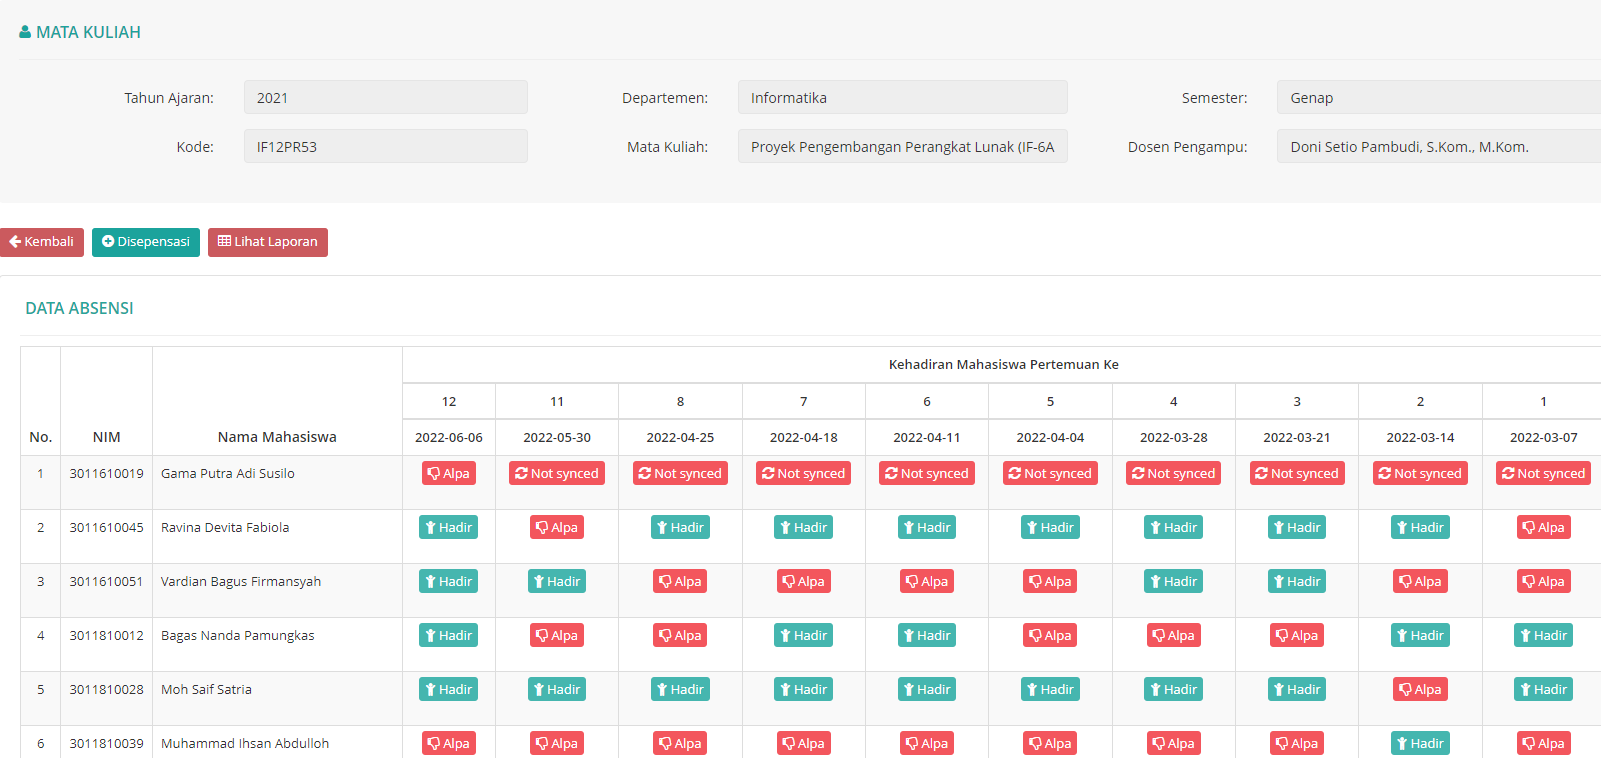Viewport: 1601px width, 758px height.
Task: Toggle Bagas Nanda's Alpa on 2022-05-30
Action: click(557, 635)
